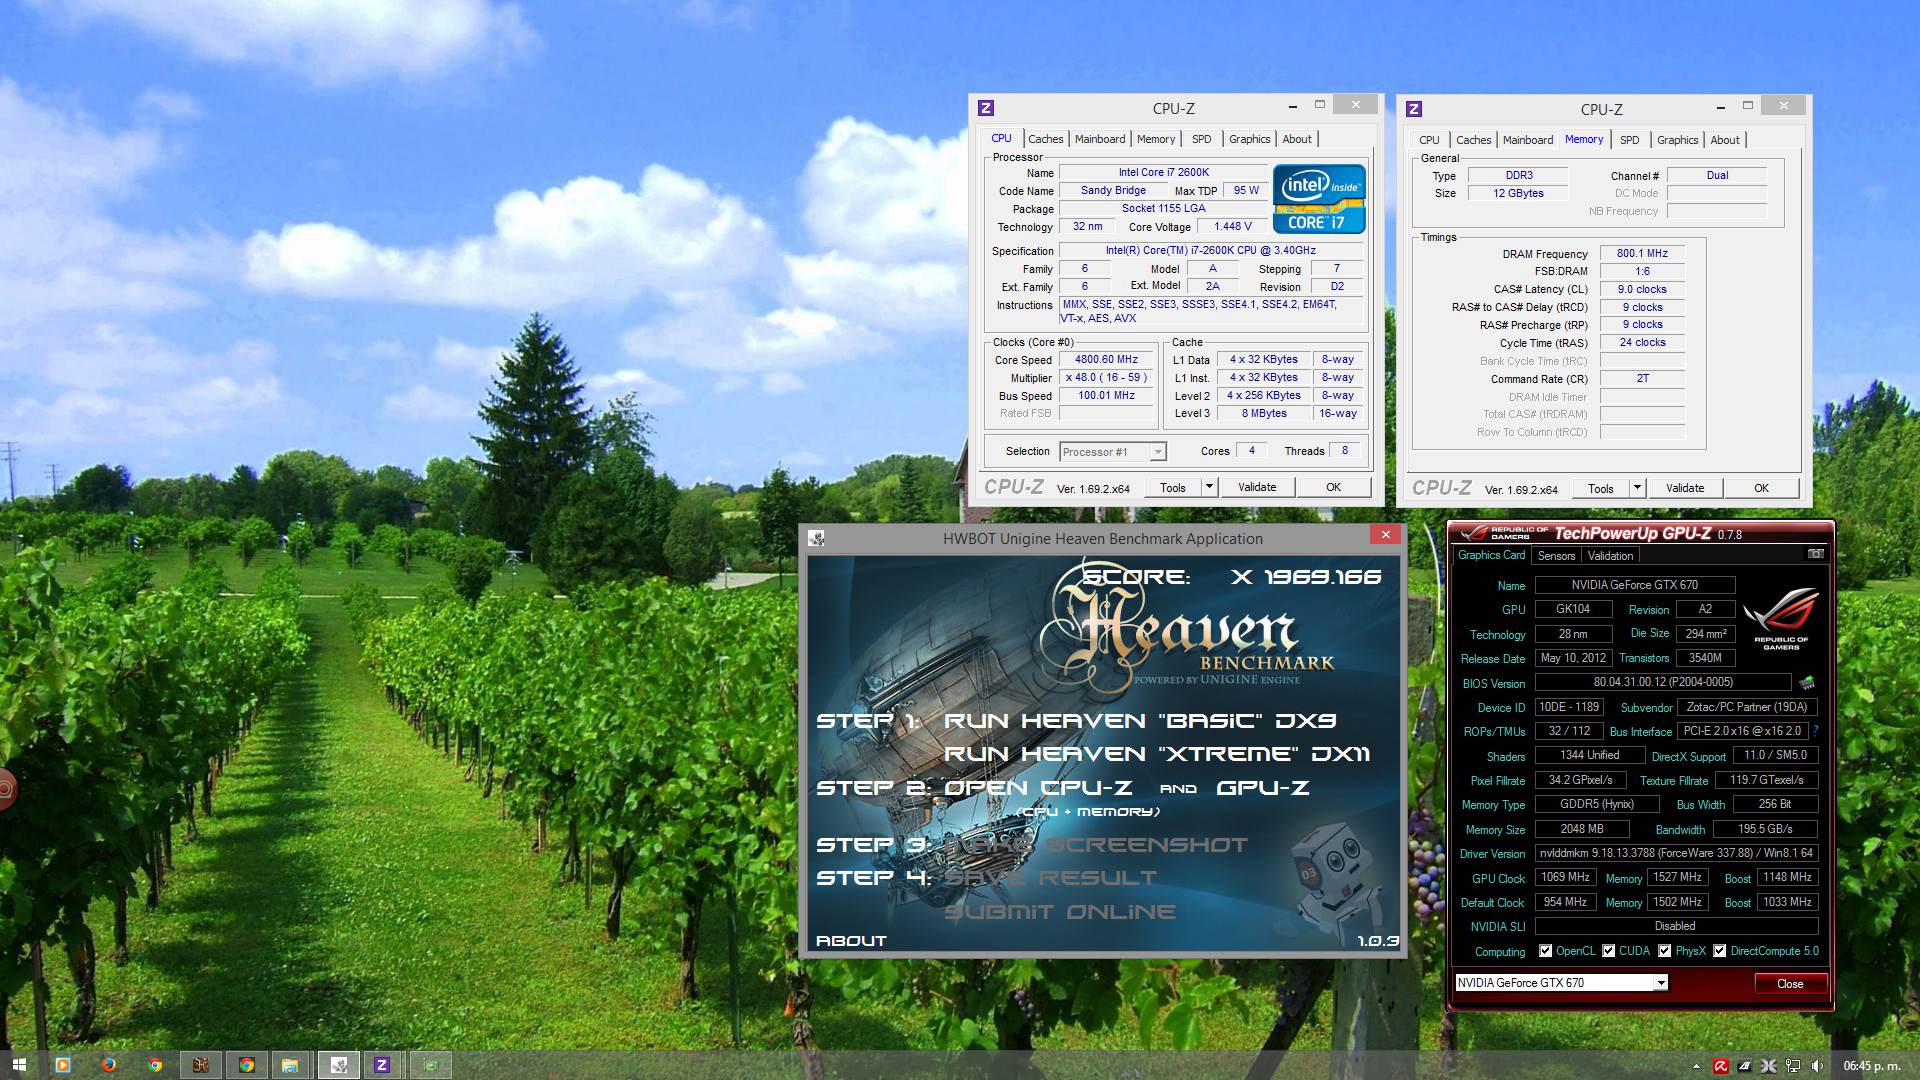Click Submit Online in Heaven window
The height and width of the screenshot is (1080, 1920).
1060,912
